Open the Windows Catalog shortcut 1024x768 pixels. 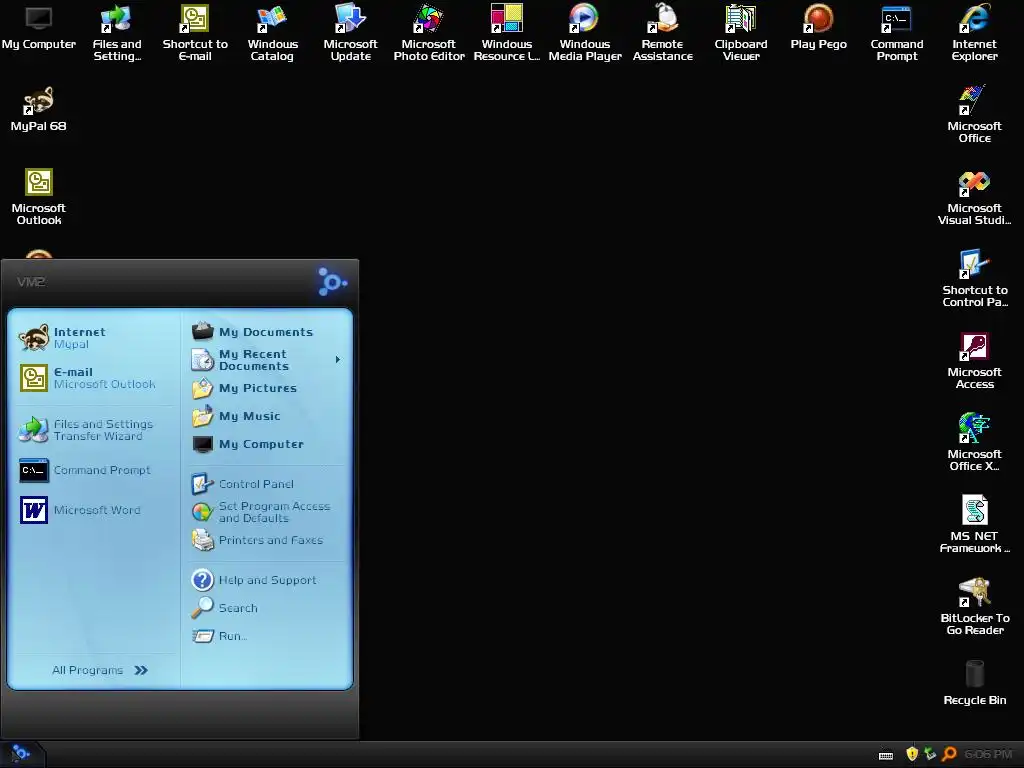272,33
